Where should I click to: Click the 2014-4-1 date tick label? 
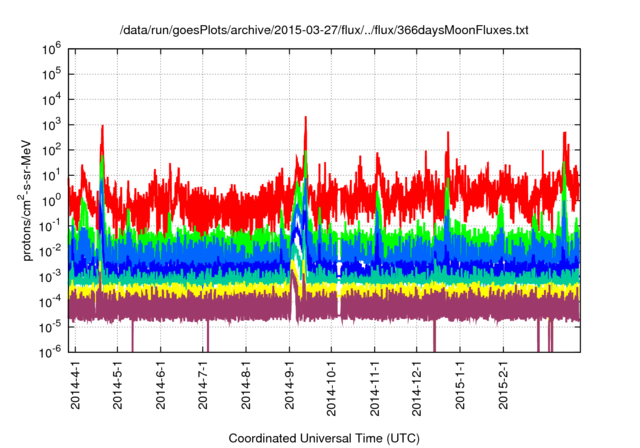point(76,384)
